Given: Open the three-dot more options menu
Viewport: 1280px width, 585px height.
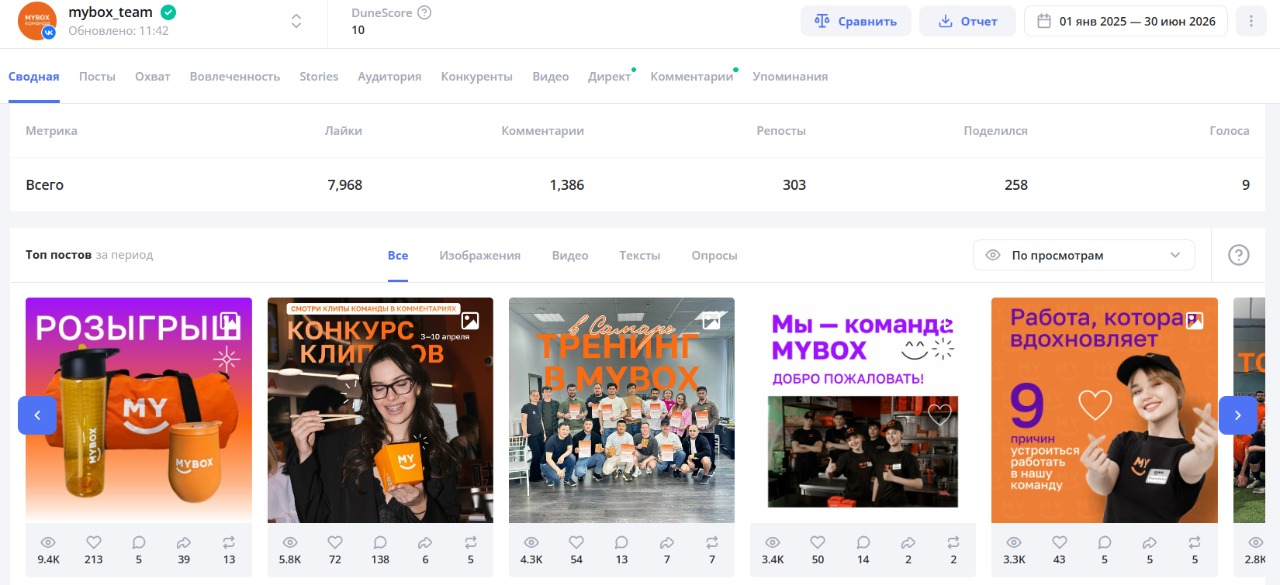Looking at the screenshot, I should tap(1251, 21).
